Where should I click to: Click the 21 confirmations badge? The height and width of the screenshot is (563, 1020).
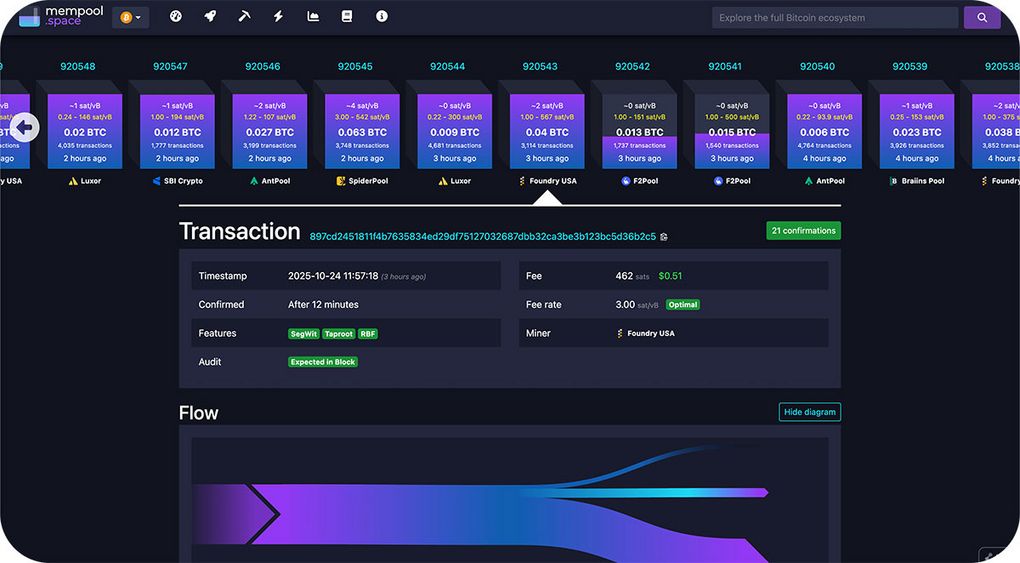pyautogui.click(x=803, y=231)
